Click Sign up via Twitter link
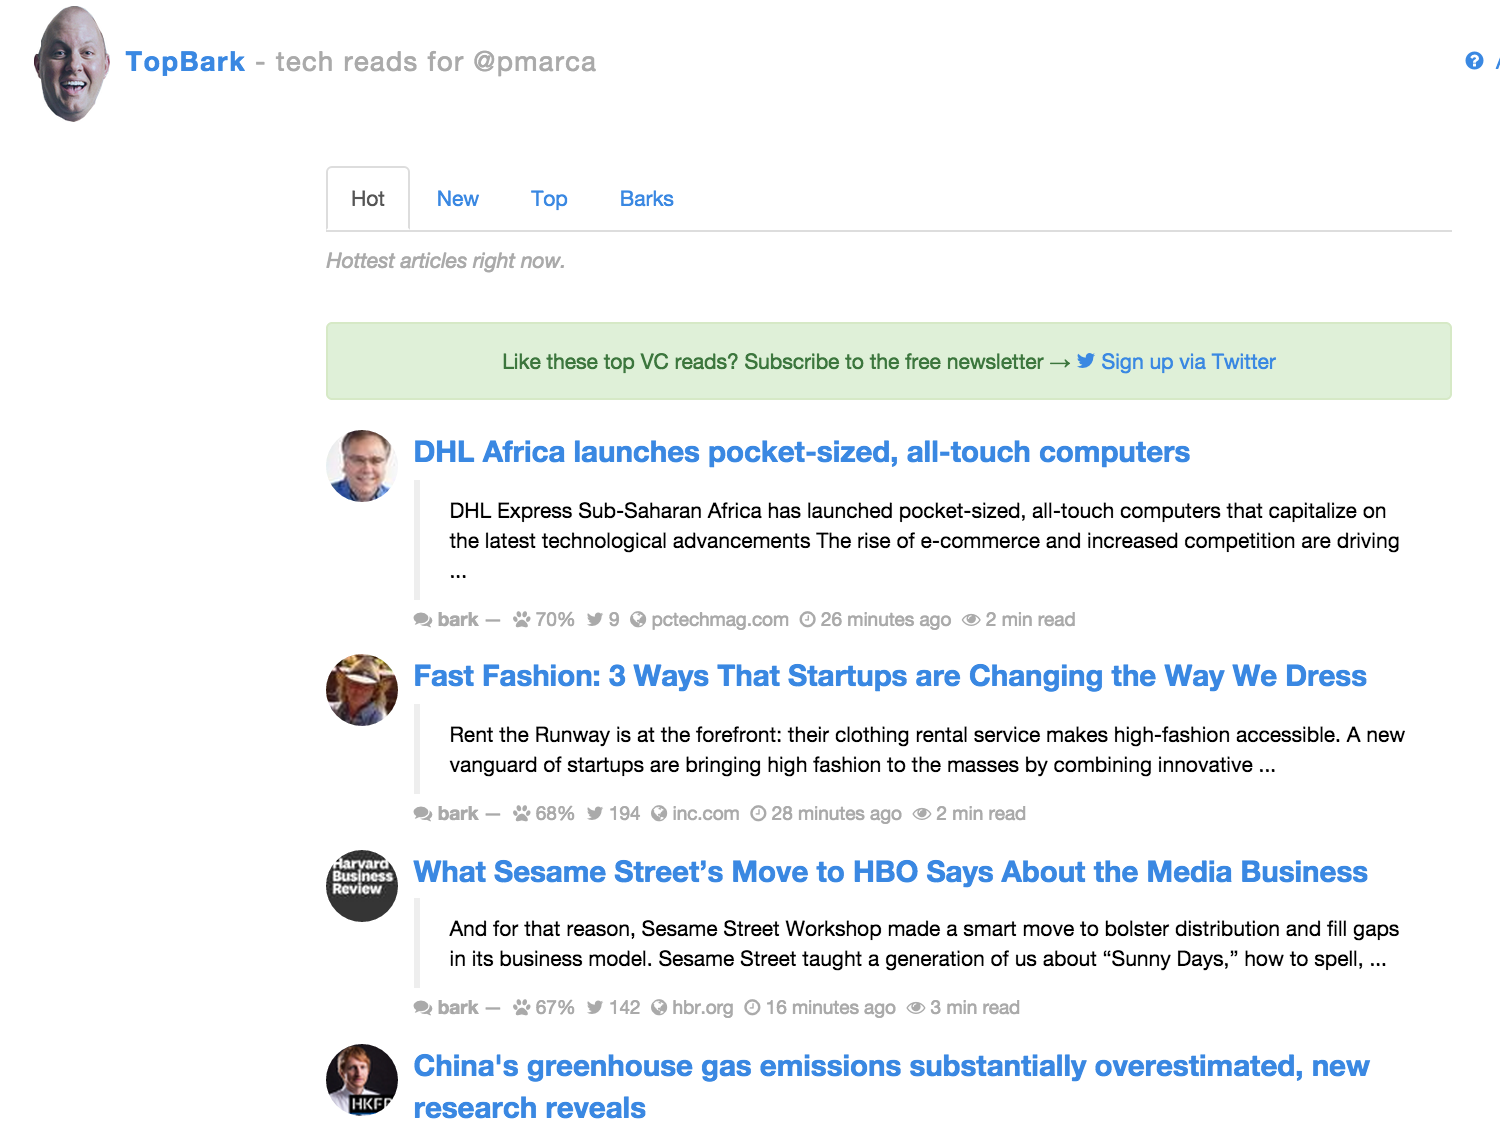1500x1132 pixels. [1188, 362]
